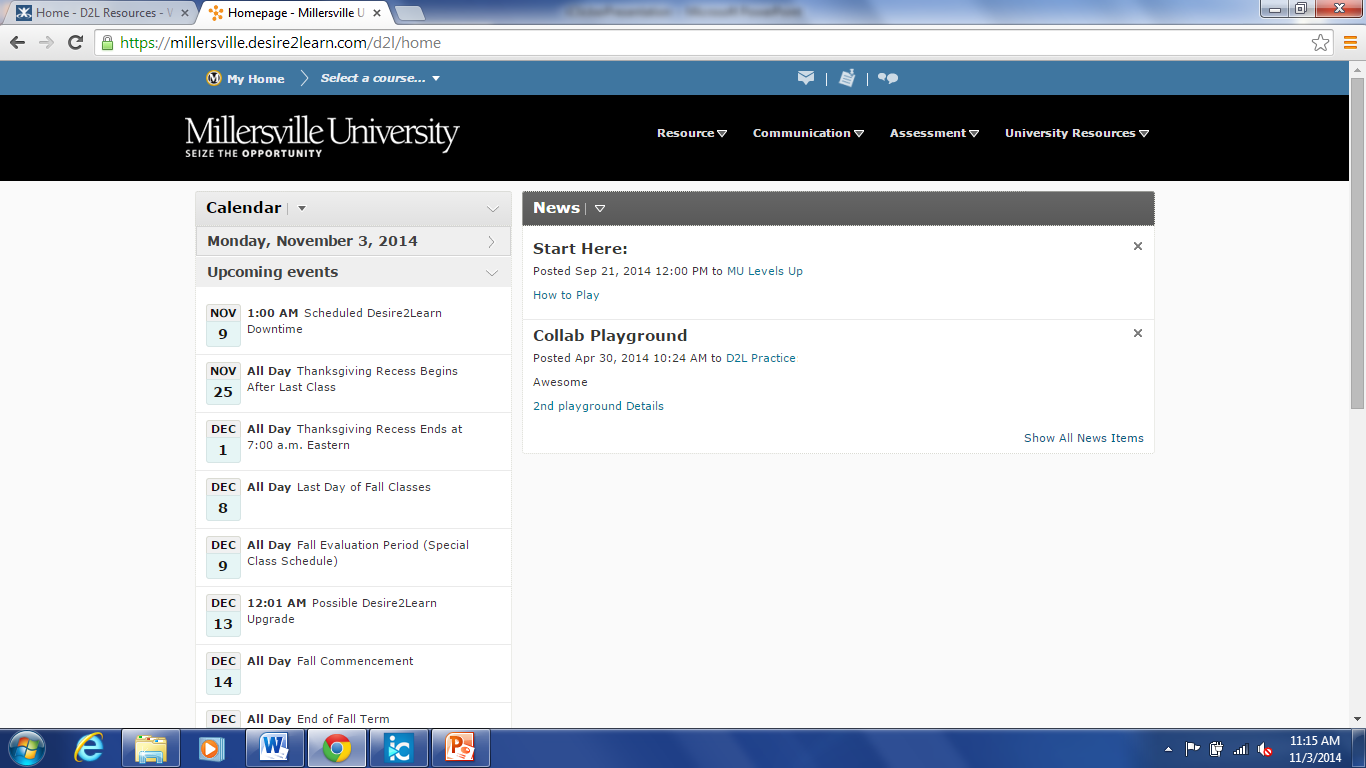Open the update alerts icon in minibar
The height and width of the screenshot is (768, 1366).
pyautogui.click(x=847, y=78)
